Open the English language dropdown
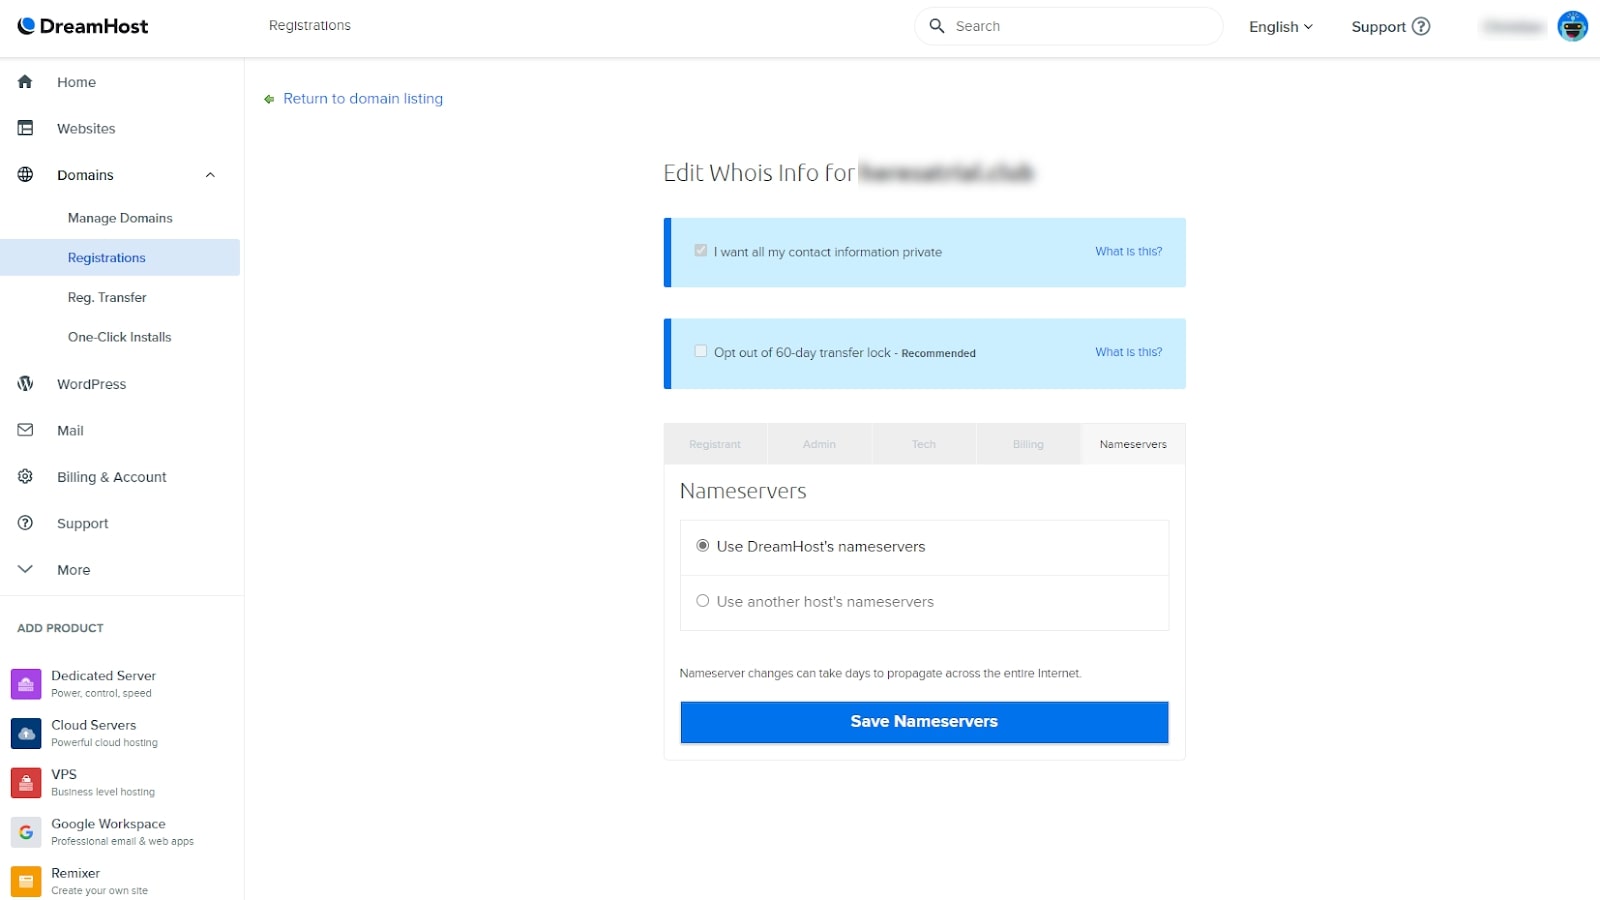This screenshot has width=1600, height=900. click(1281, 27)
